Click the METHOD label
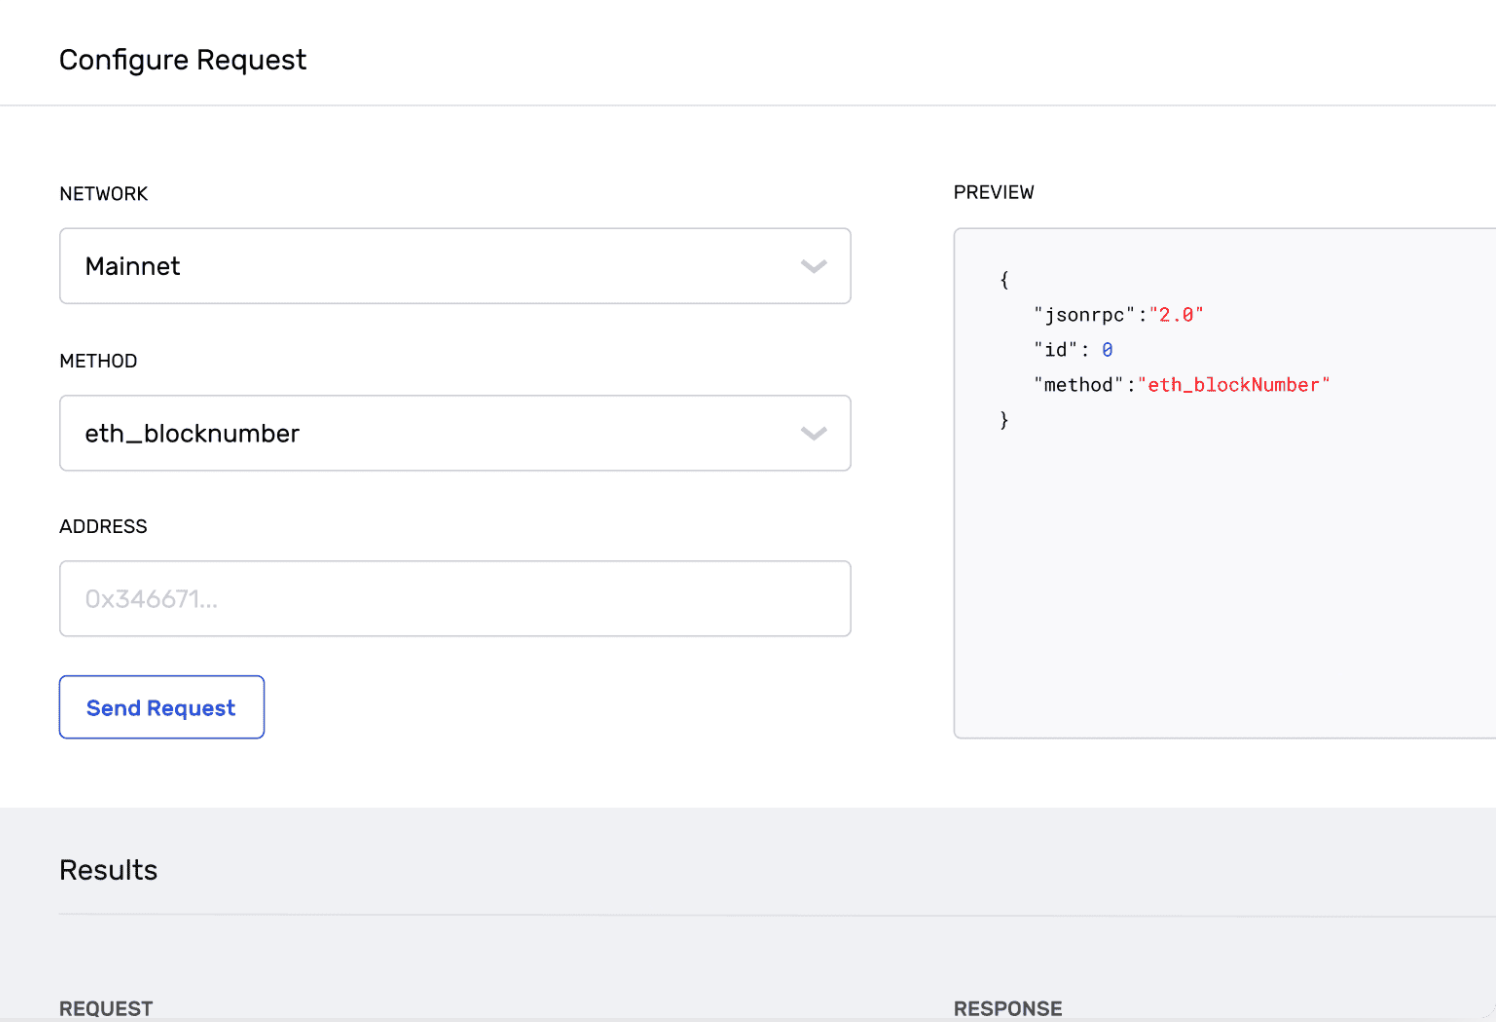 pyautogui.click(x=98, y=361)
